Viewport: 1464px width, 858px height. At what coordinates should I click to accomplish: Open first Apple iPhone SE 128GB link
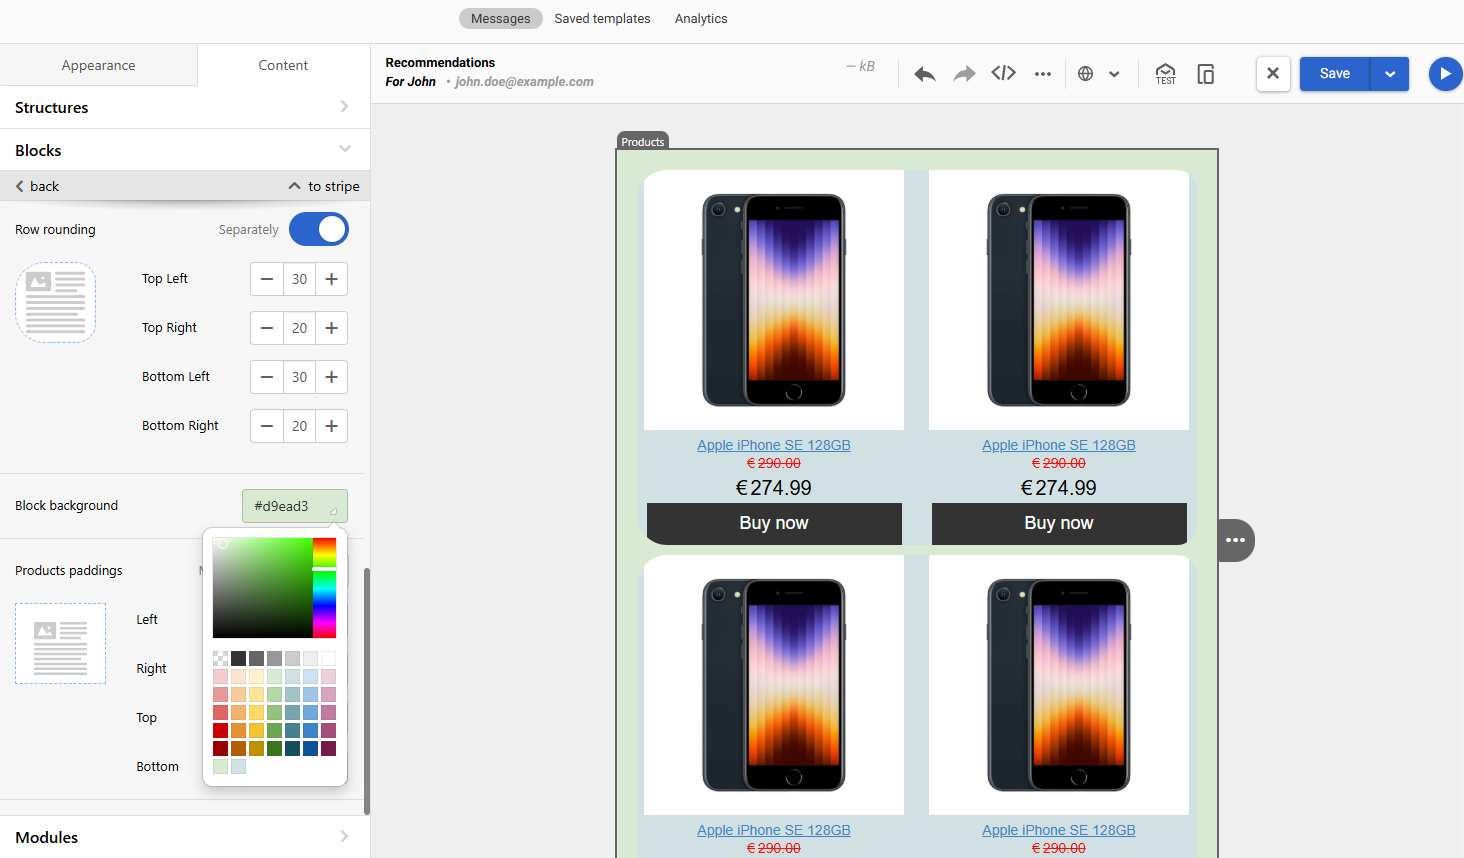tap(774, 445)
